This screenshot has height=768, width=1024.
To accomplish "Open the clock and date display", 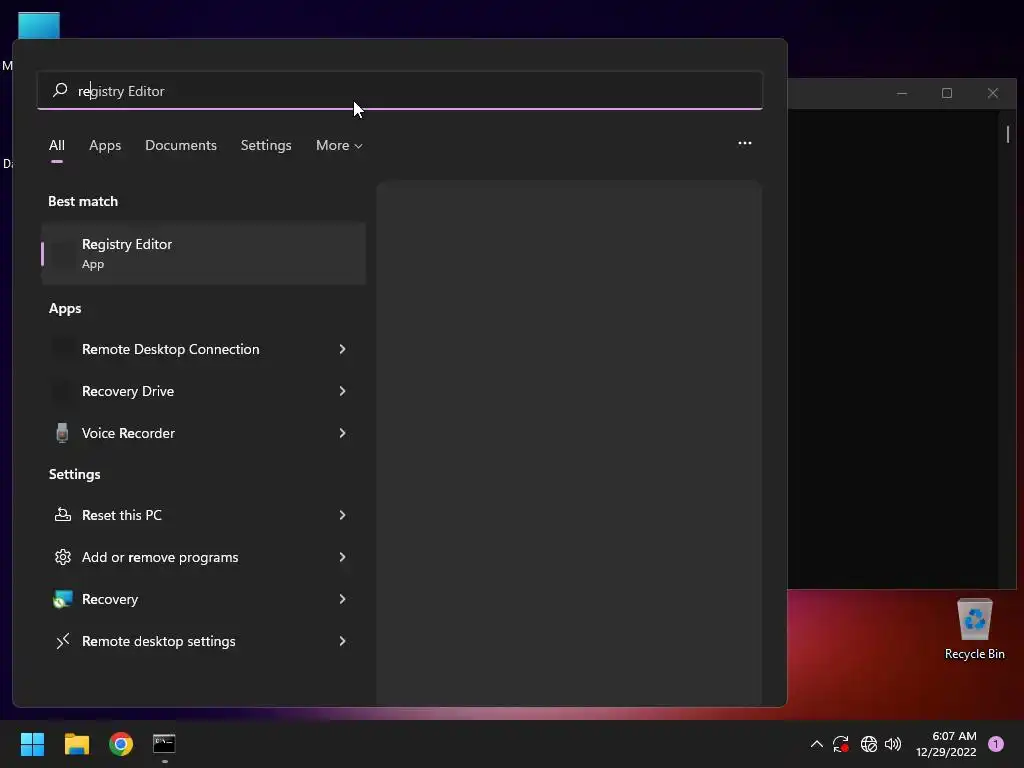I will pos(946,744).
